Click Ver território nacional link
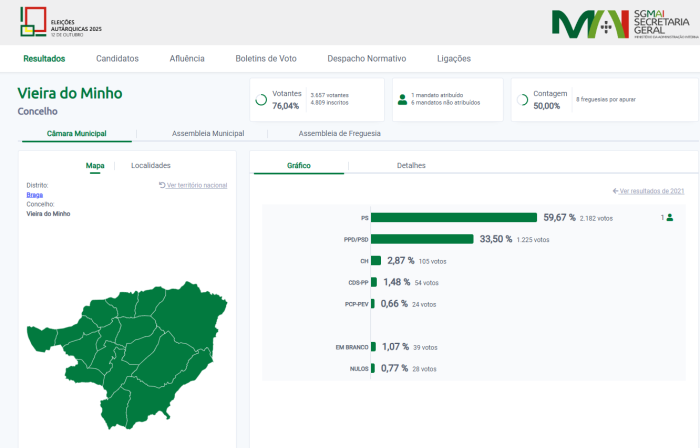700x448 pixels. point(193,185)
